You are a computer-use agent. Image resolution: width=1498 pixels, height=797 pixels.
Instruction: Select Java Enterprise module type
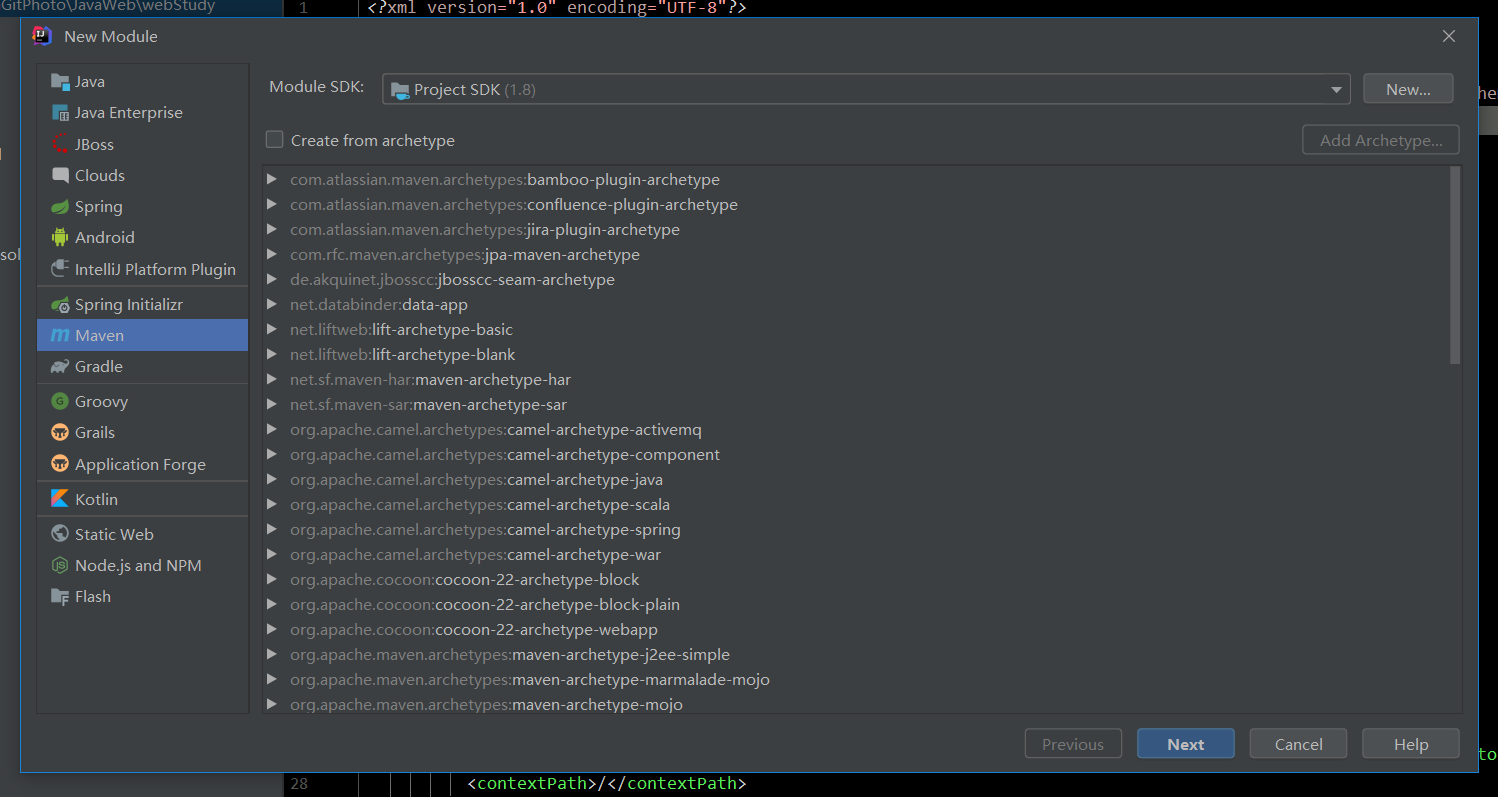point(142,113)
